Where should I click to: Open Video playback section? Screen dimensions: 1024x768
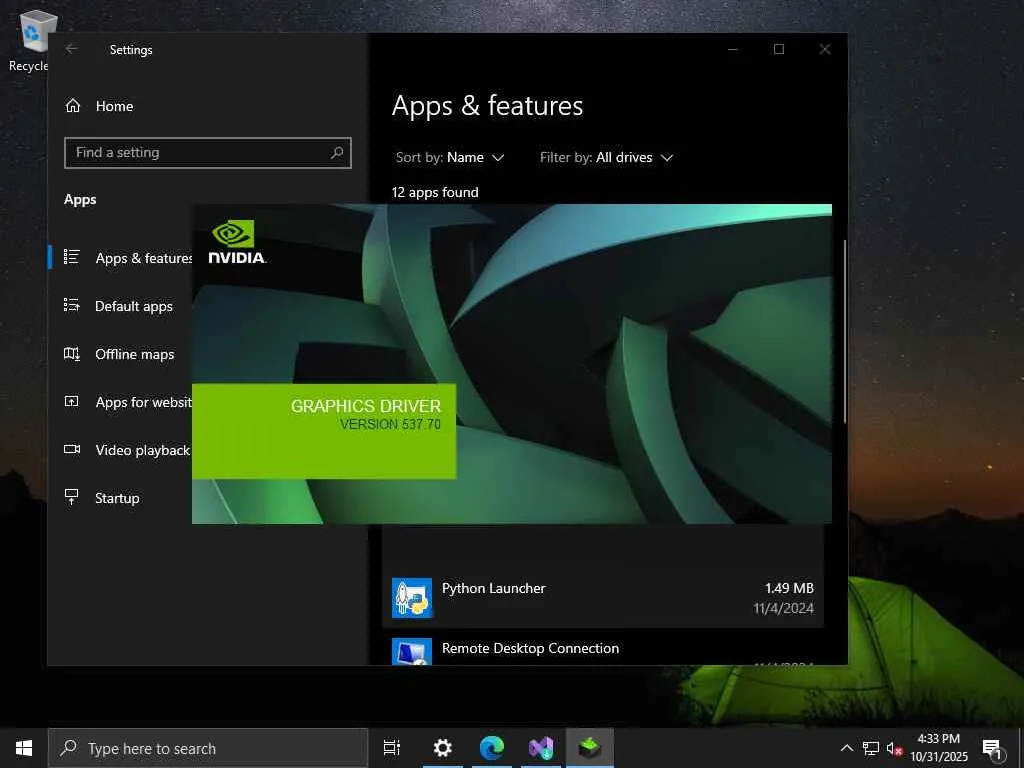click(x=127, y=450)
